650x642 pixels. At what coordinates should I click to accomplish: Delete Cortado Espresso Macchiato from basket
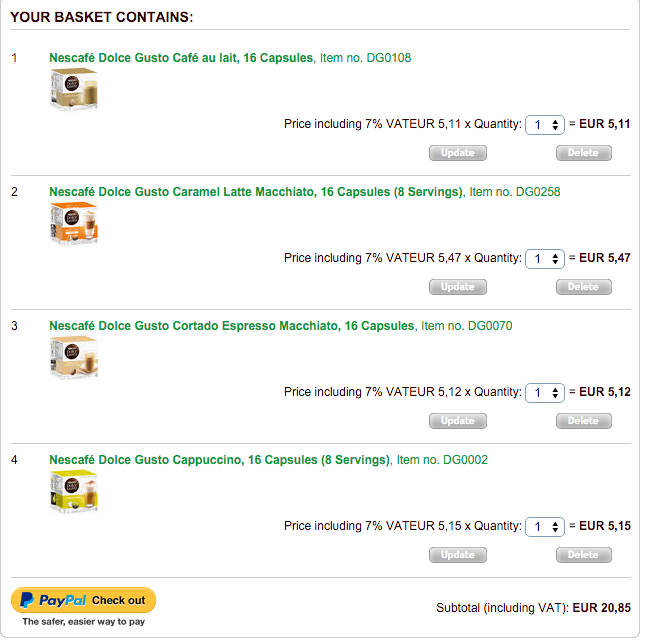click(583, 421)
